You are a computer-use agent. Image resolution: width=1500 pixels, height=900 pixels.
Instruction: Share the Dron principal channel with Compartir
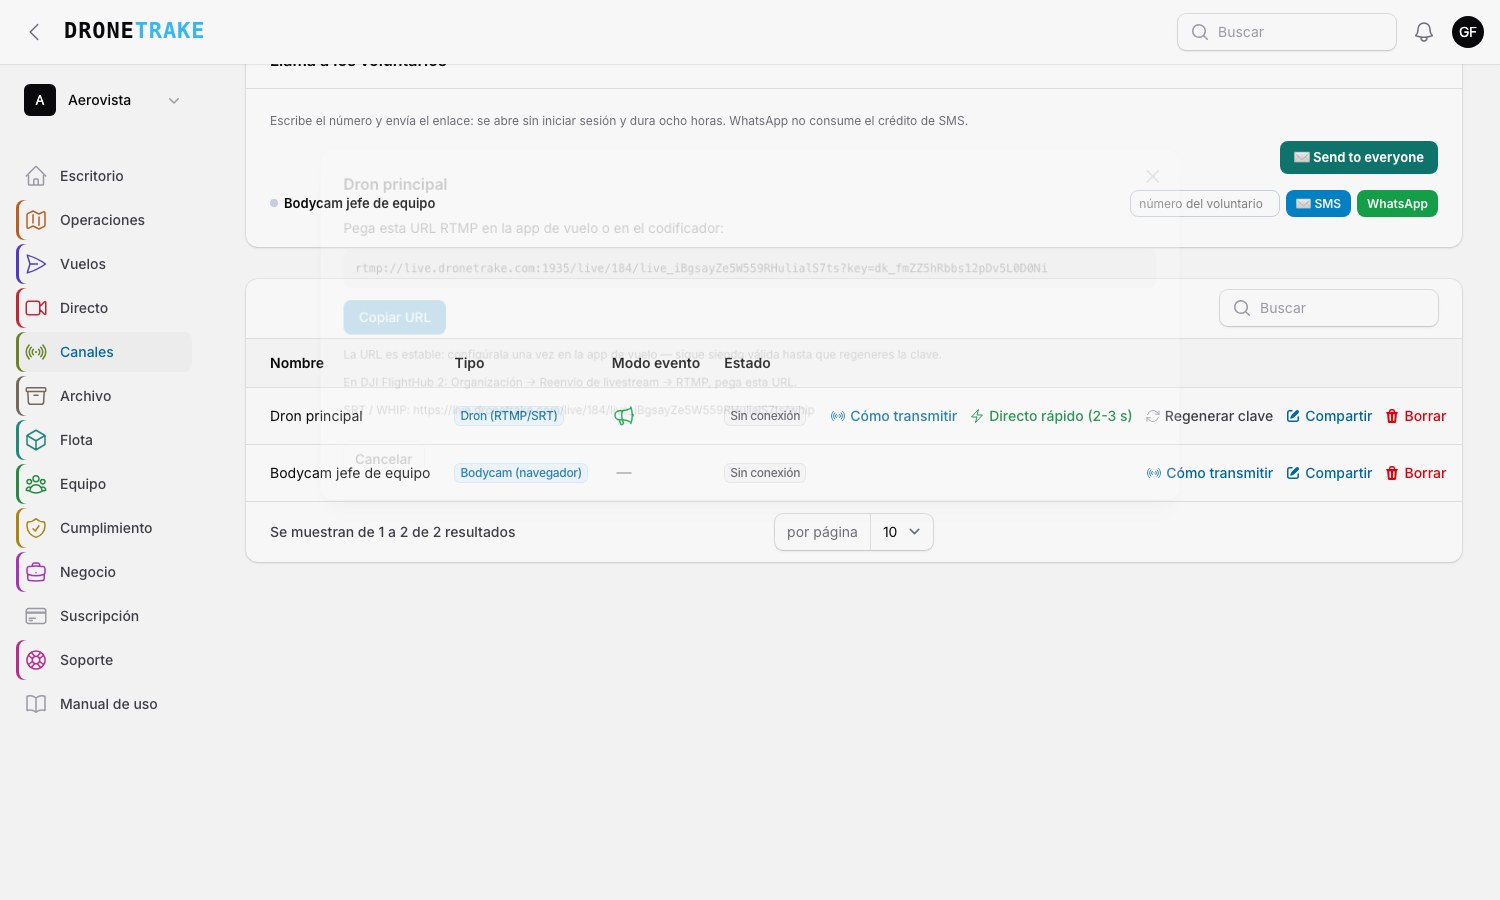pos(1329,416)
